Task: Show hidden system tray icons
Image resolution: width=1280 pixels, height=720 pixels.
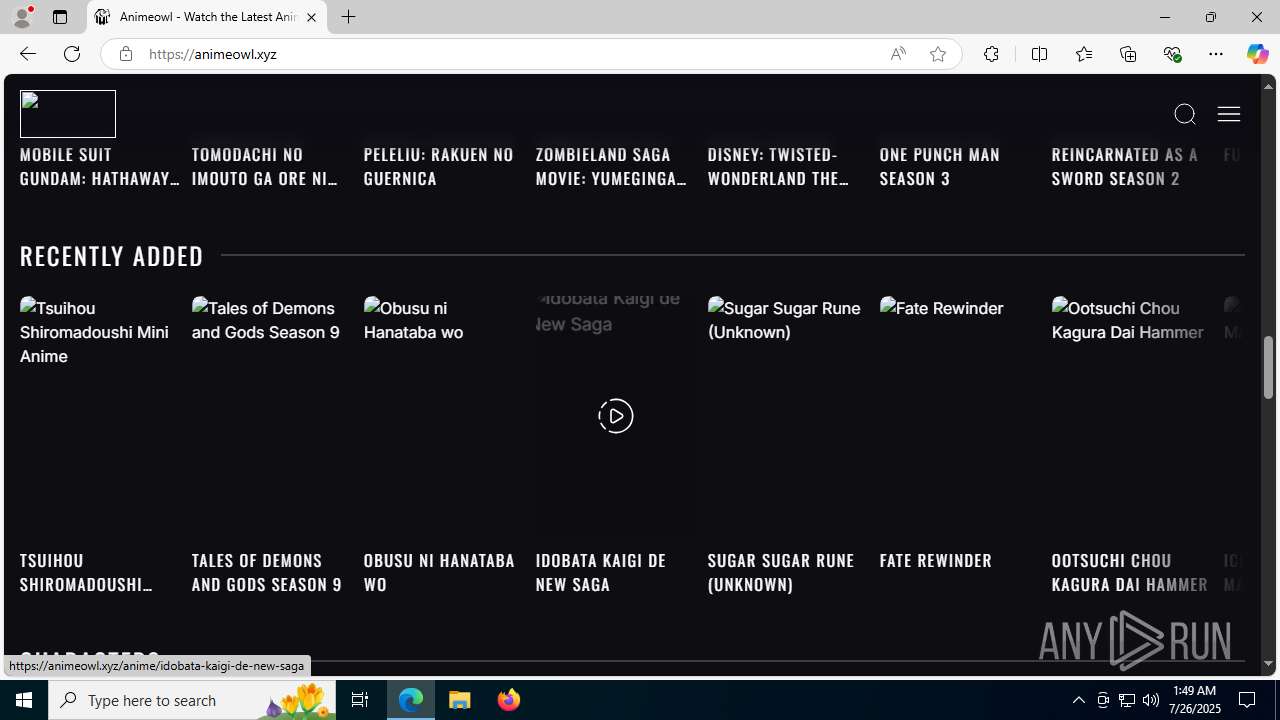Action: point(1078,700)
